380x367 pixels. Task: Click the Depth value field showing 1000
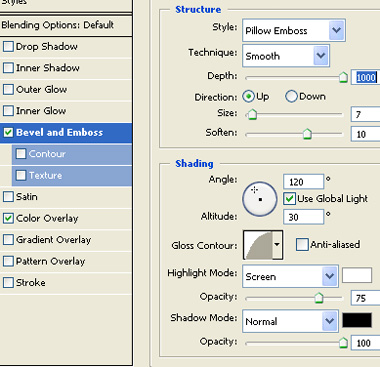pos(366,77)
